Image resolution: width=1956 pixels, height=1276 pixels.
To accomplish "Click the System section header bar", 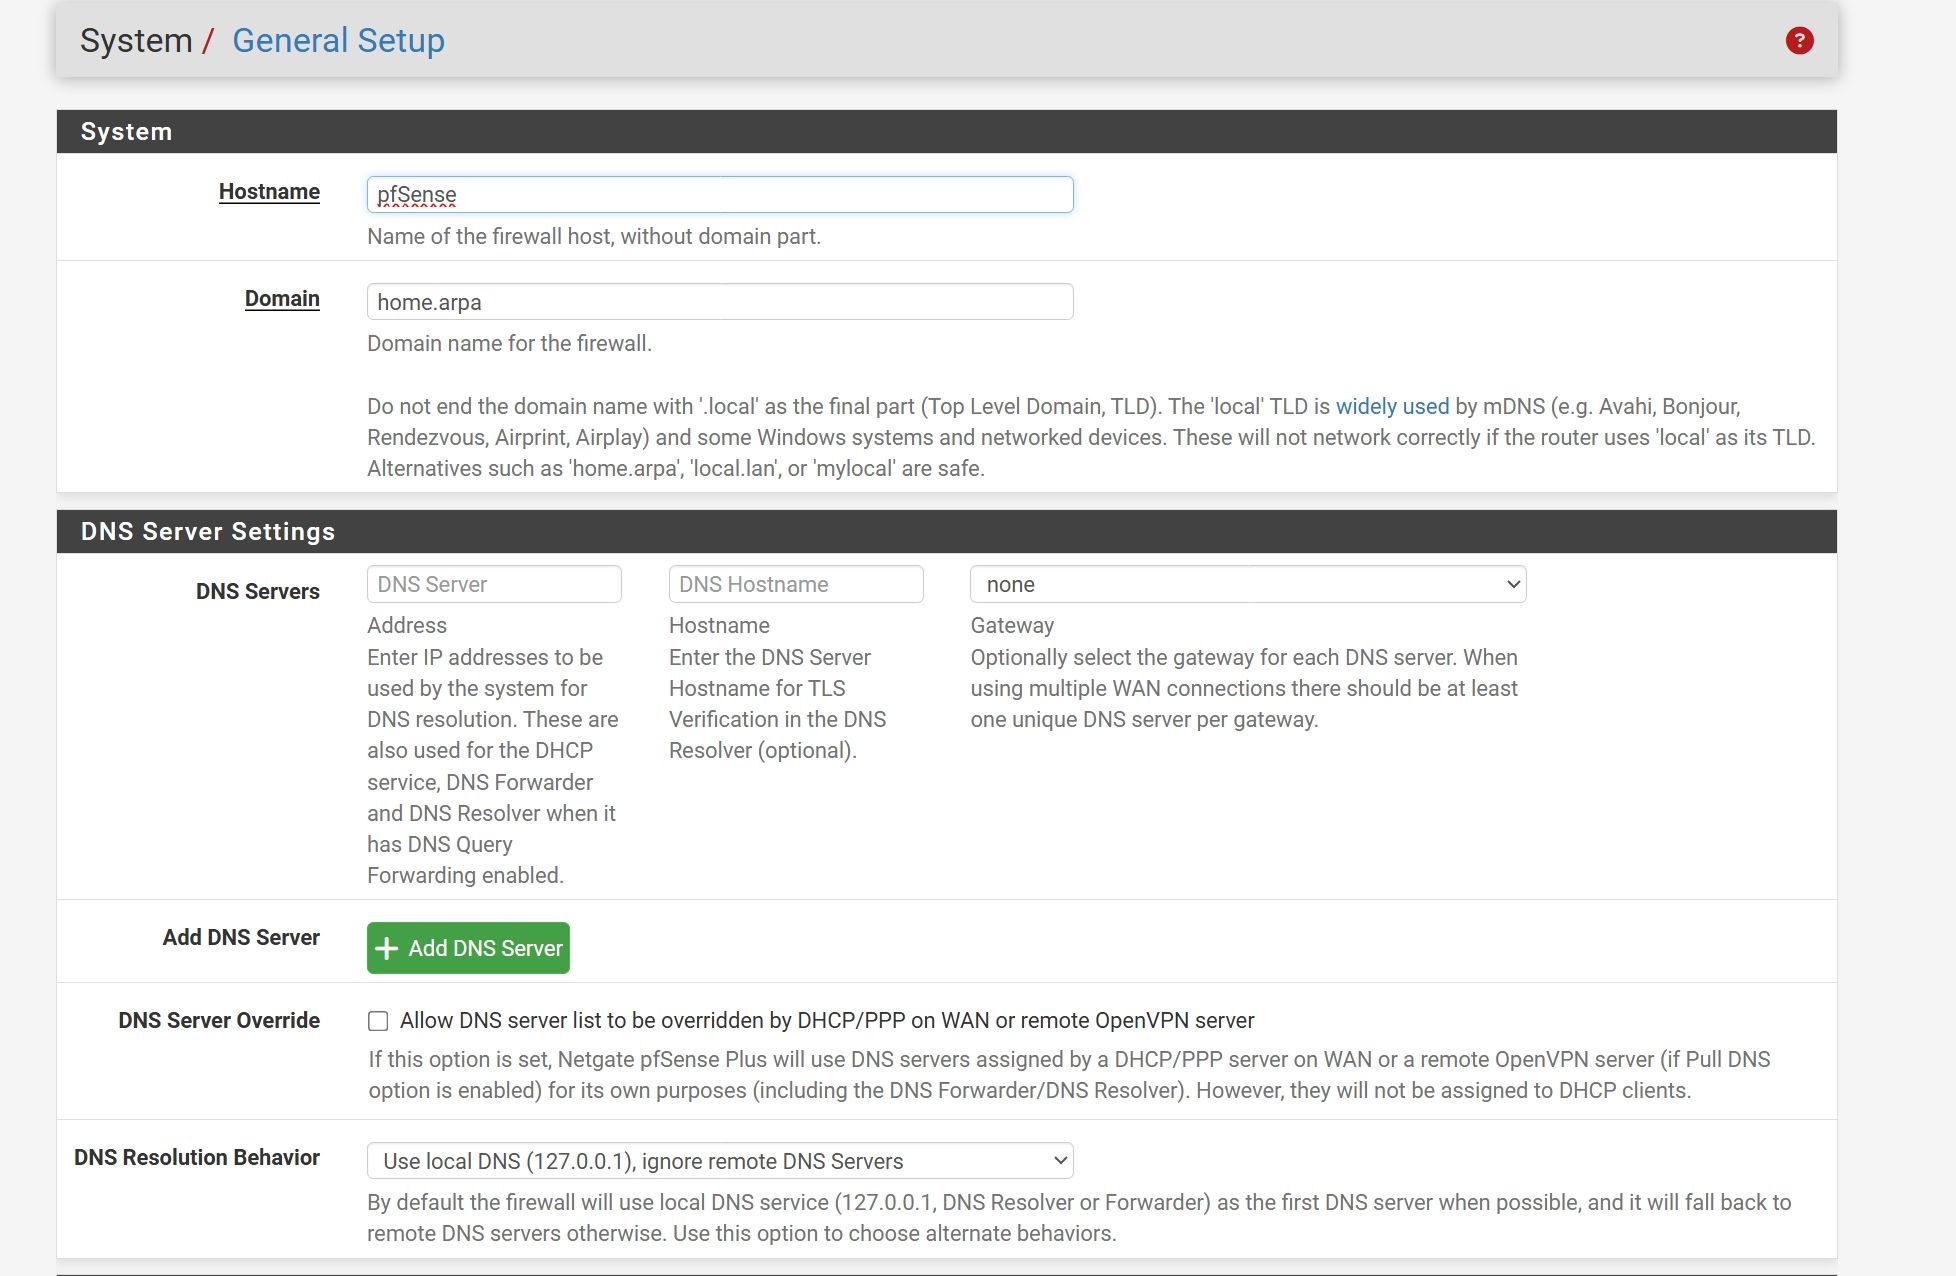I will pyautogui.click(x=945, y=132).
